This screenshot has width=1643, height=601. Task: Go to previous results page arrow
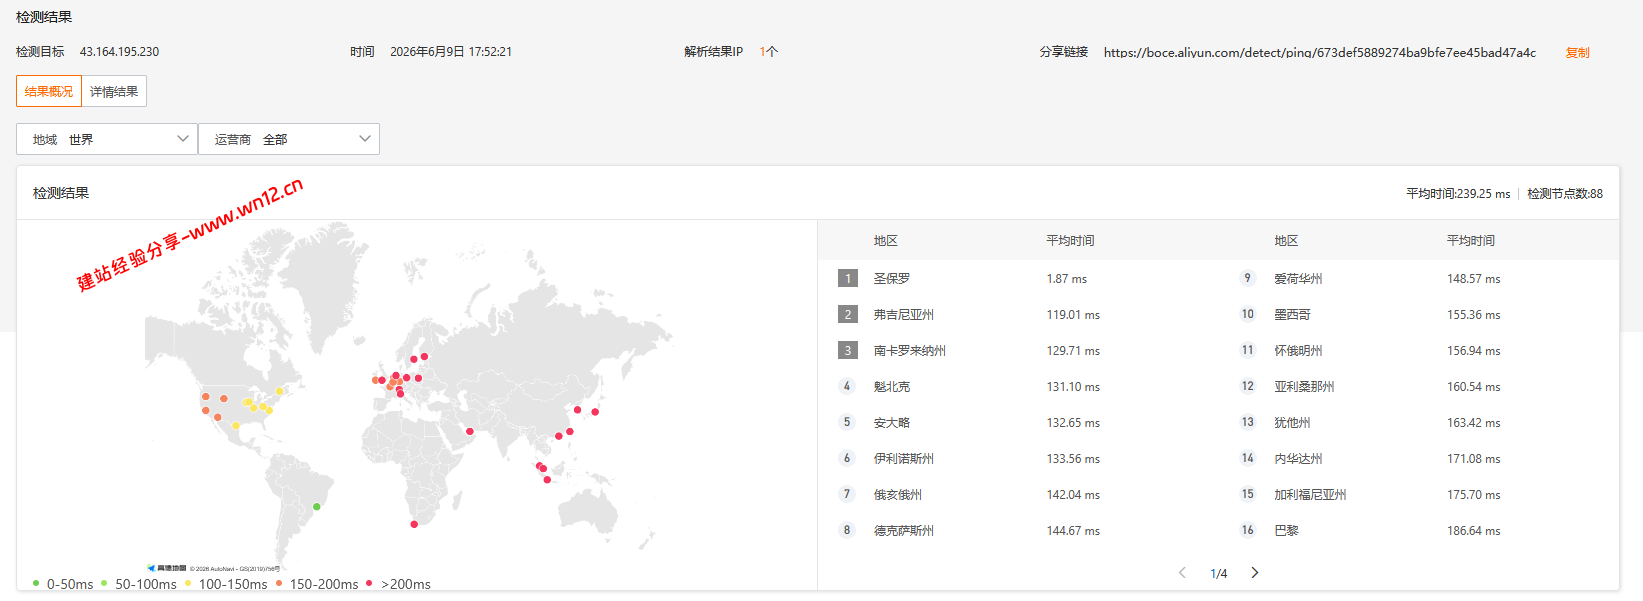[1182, 573]
